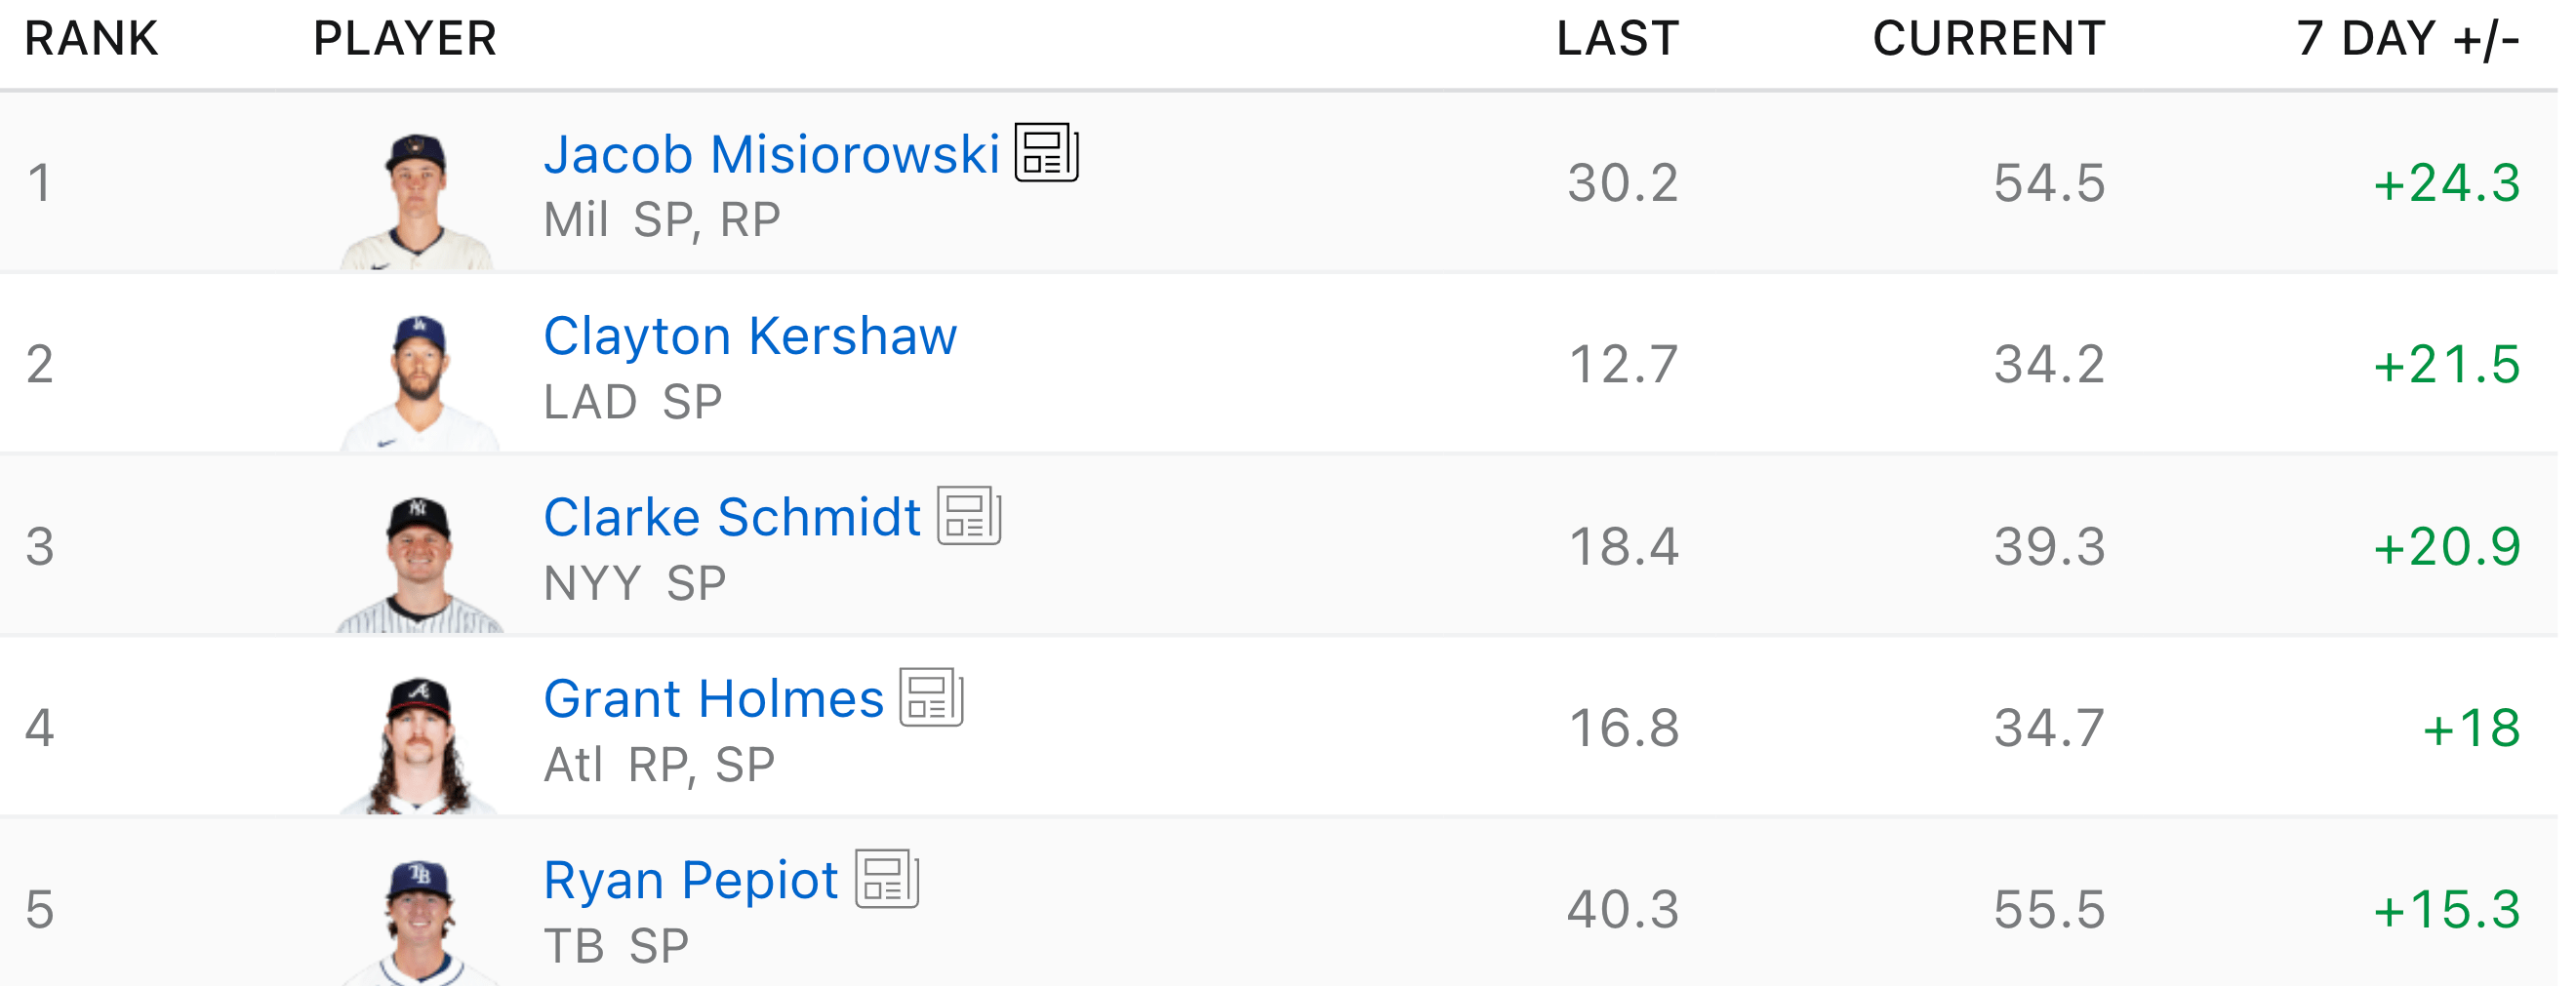Screen dimensions: 2576x986
Task: Sort by RANK column header
Action: click(x=91, y=39)
